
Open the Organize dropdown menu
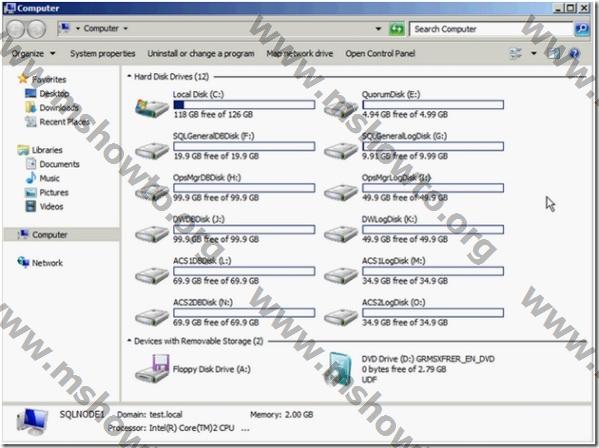coord(33,53)
